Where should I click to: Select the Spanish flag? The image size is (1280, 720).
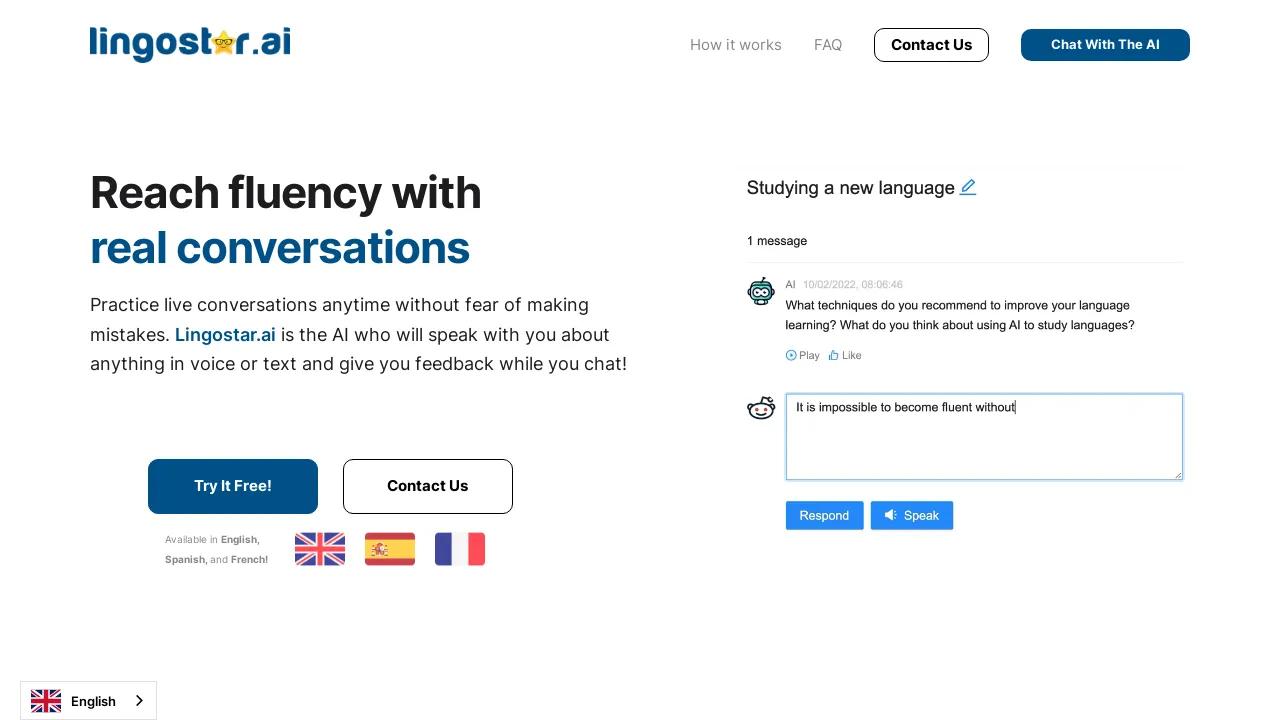click(390, 549)
